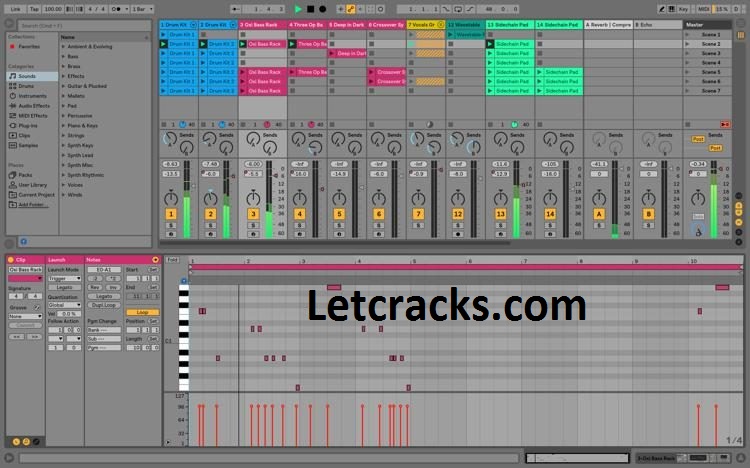The image size is (750, 468).
Task: Open the MIDI Effects category
Action: click(x=33, y=116)
